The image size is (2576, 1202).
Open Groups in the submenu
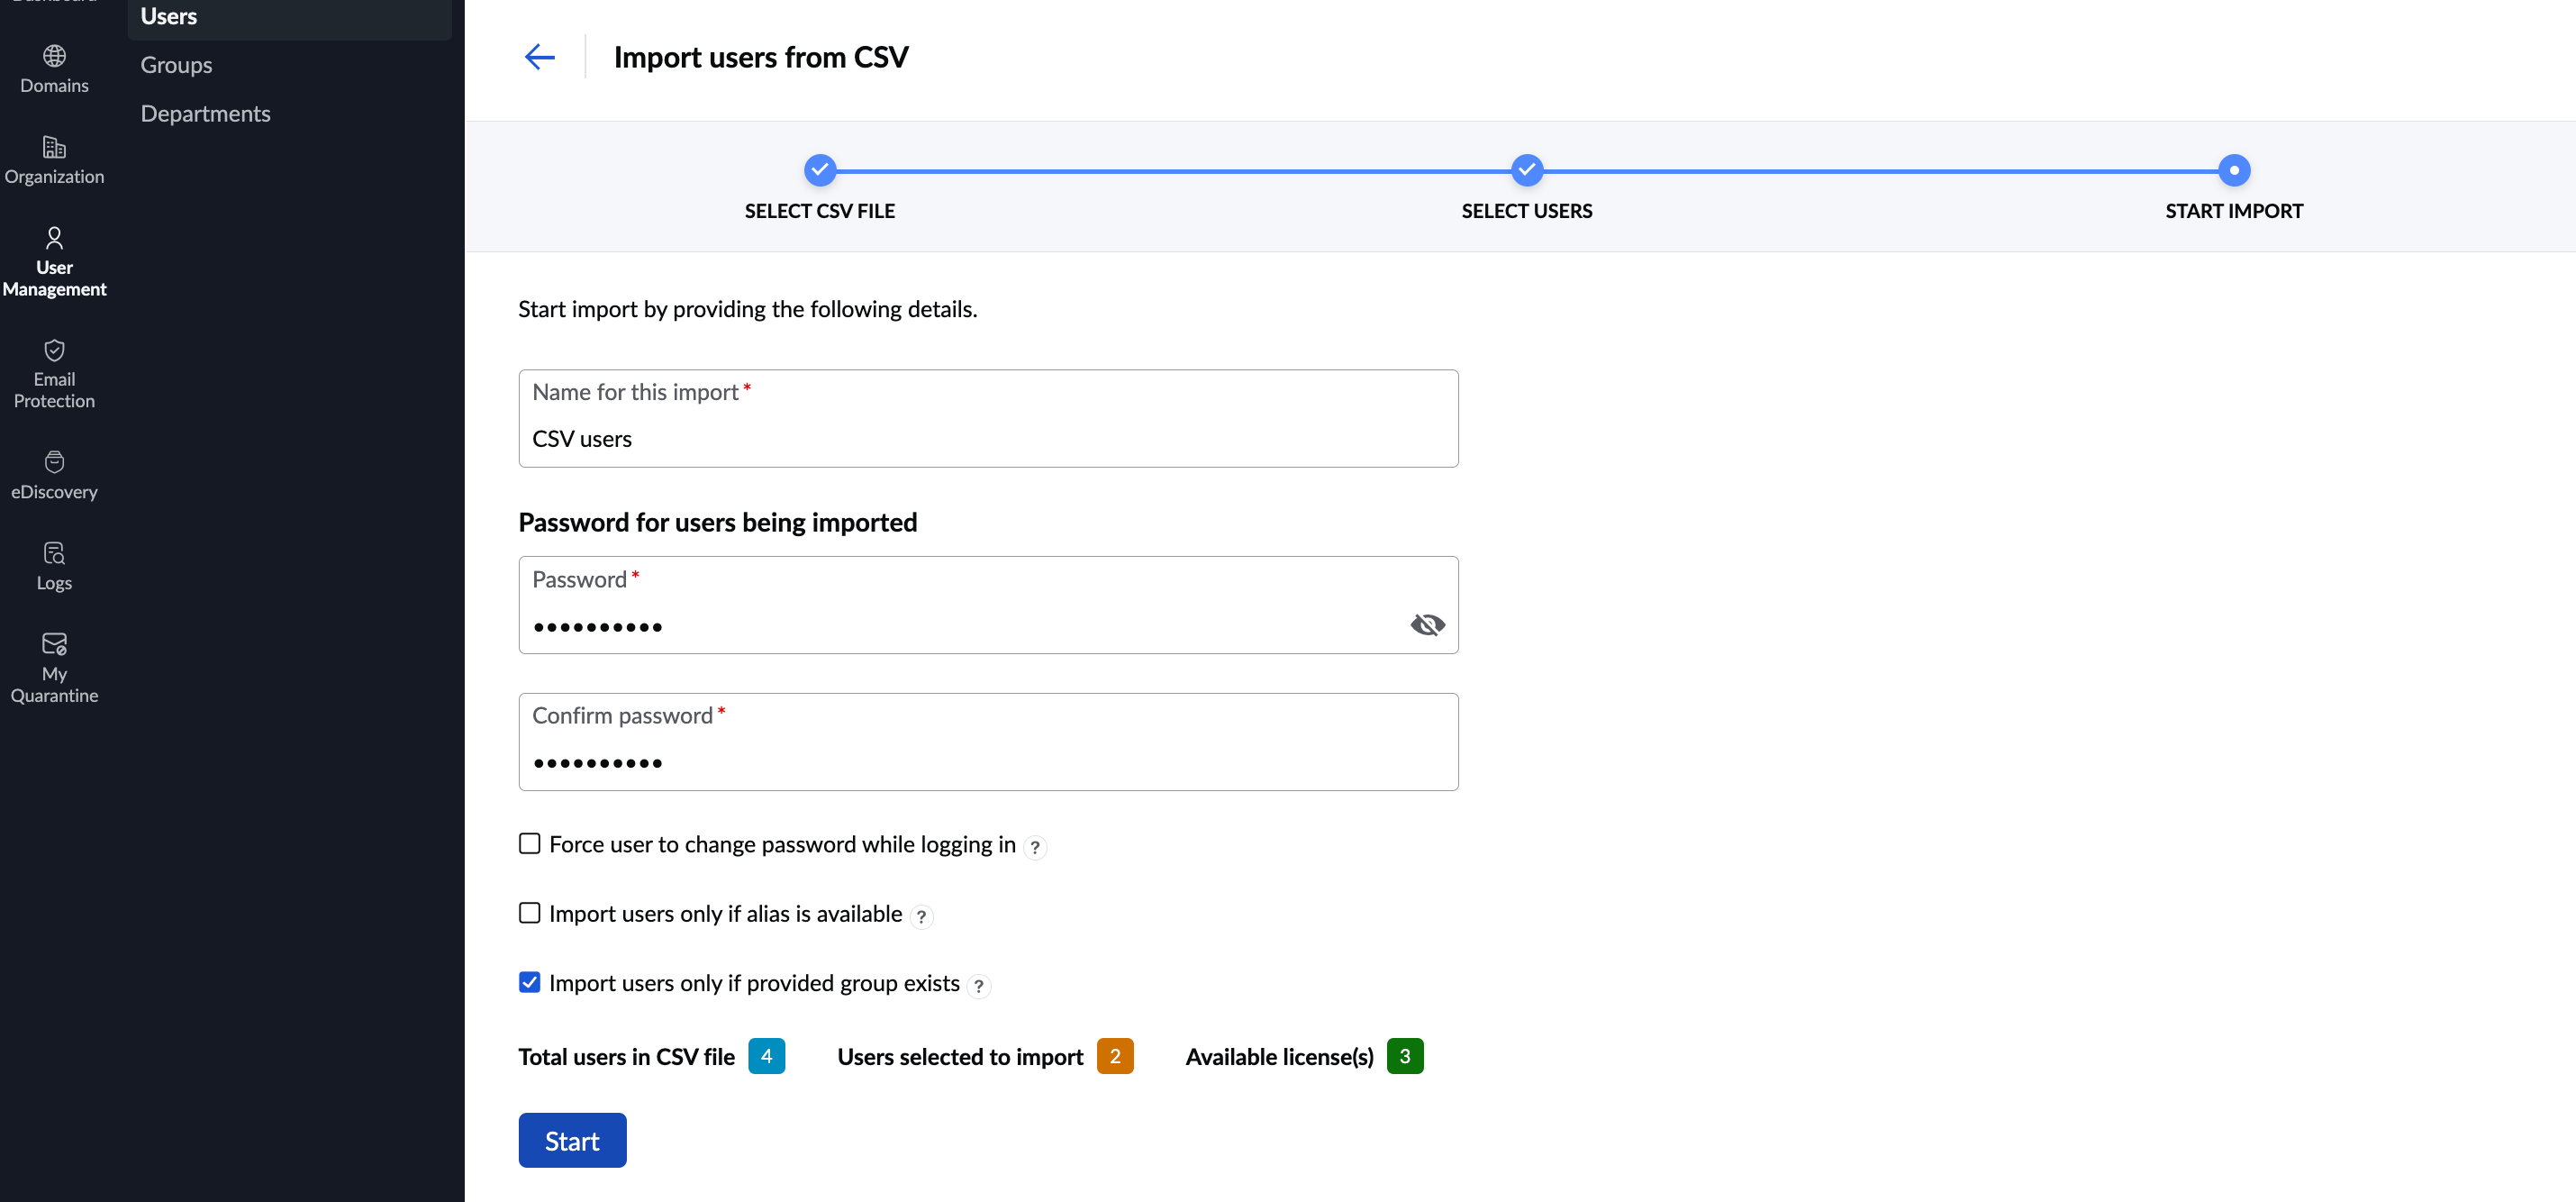pyautogui.click(x=176, y=65)
